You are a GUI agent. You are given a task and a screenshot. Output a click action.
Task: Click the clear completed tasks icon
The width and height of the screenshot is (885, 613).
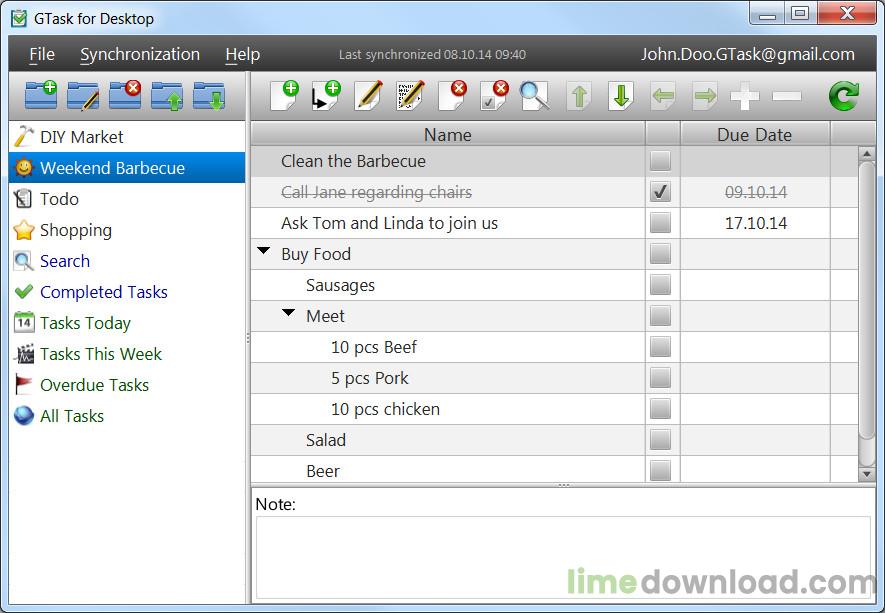[x=494, y=95]
